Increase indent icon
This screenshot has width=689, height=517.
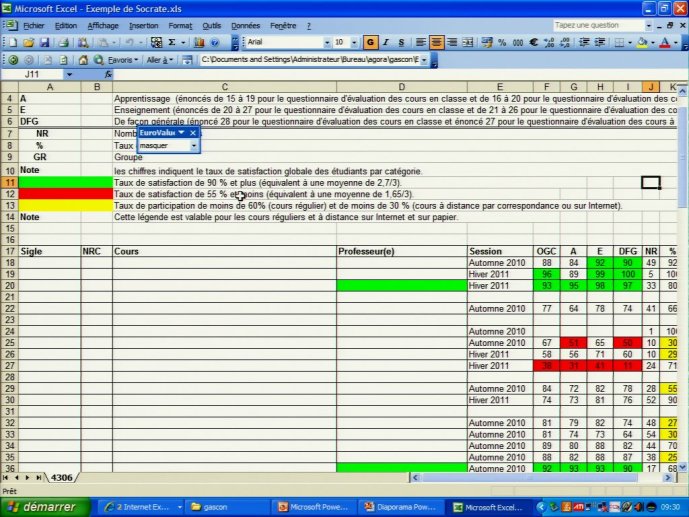[x=600, y=43]
